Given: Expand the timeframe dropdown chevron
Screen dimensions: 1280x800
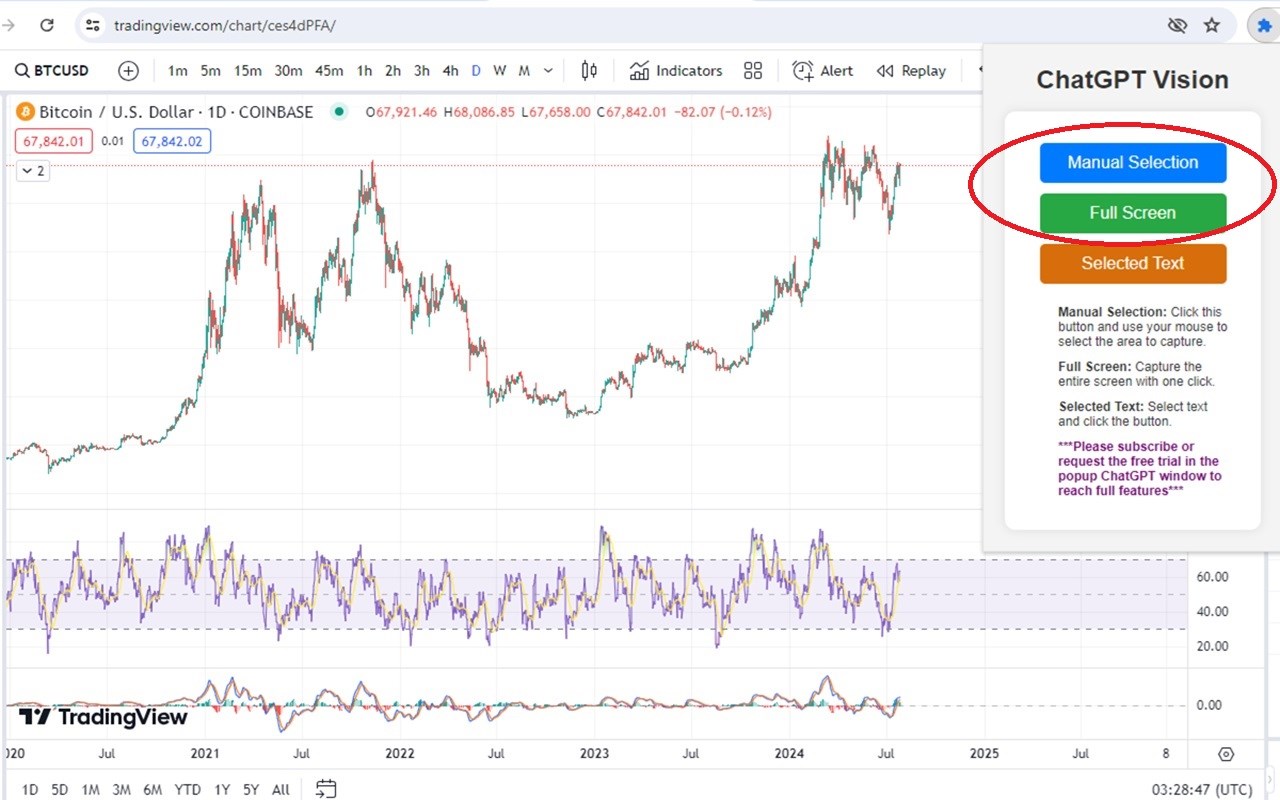Looking at the screenshot, I should pyautogui.click(x=548, y=71).
